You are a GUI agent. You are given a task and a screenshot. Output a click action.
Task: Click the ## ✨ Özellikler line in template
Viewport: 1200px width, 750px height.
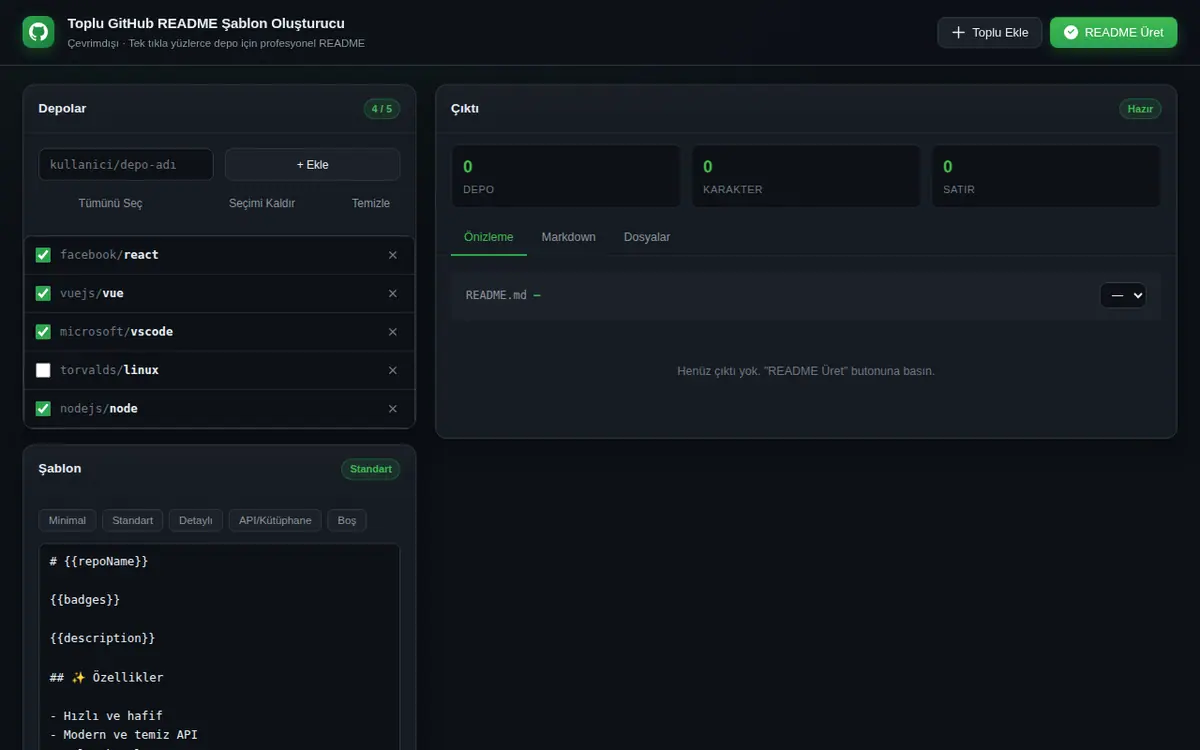pyautogui.click(x=106, y=677)
